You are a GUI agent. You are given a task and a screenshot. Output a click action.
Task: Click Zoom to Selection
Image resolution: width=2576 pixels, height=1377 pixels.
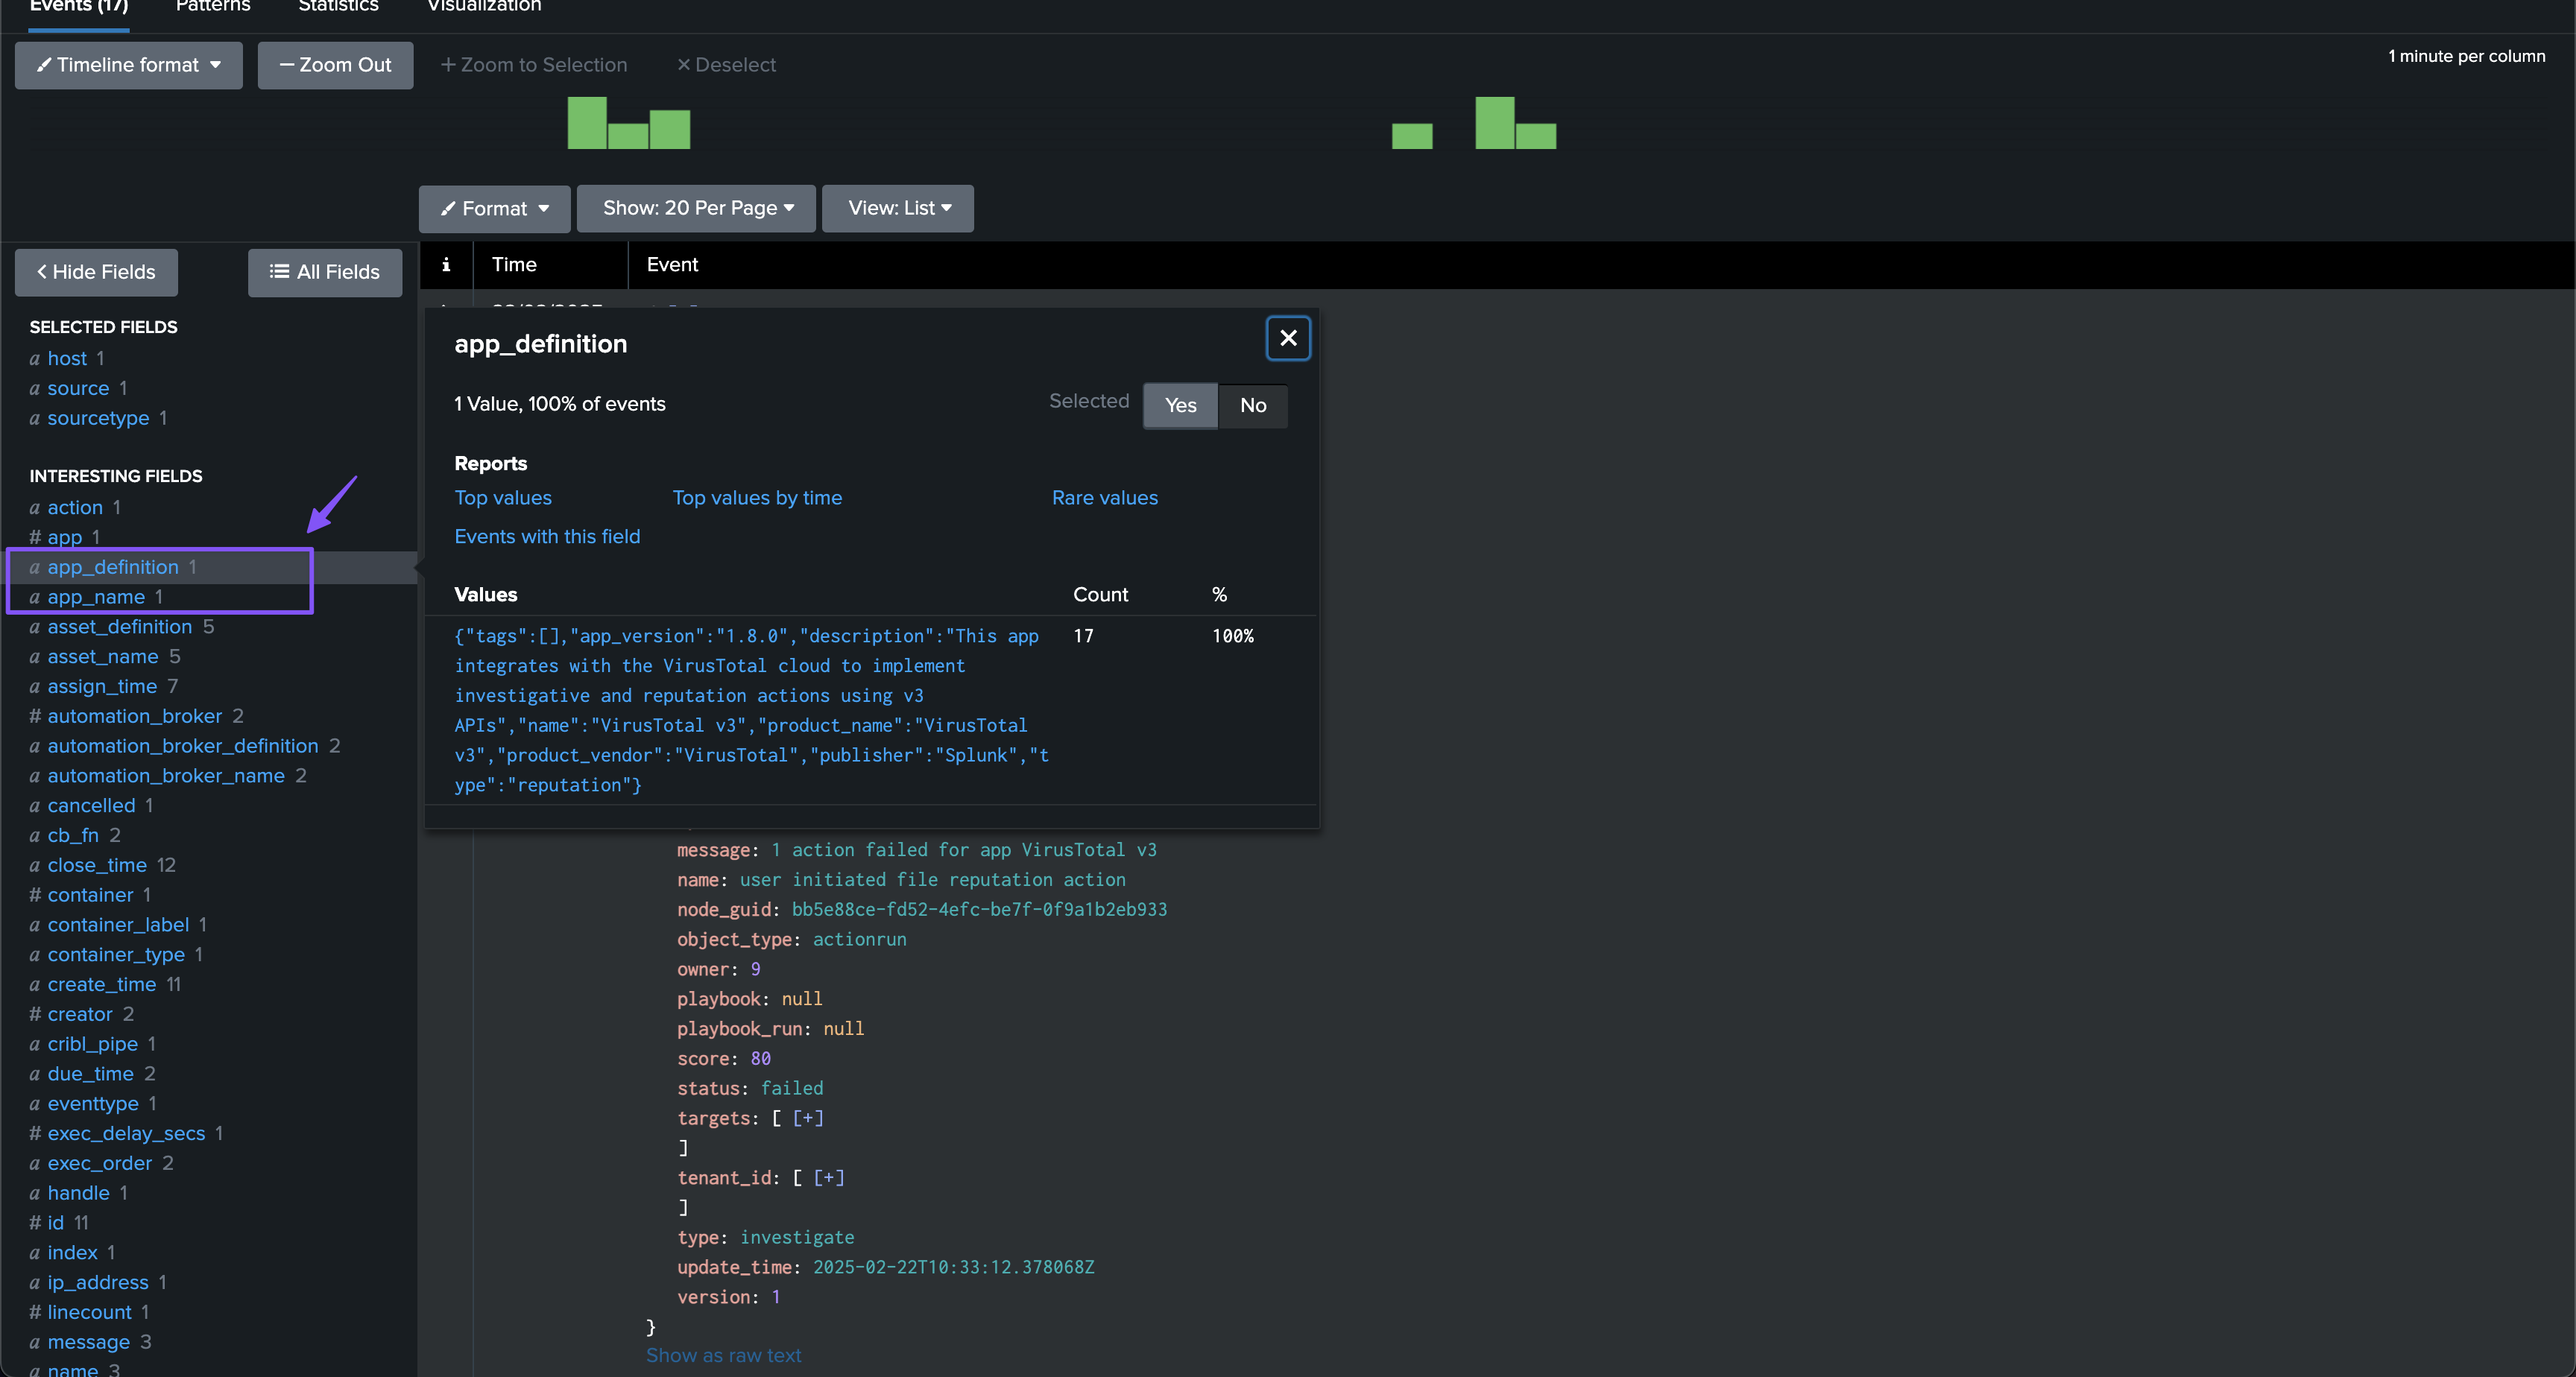534,65
